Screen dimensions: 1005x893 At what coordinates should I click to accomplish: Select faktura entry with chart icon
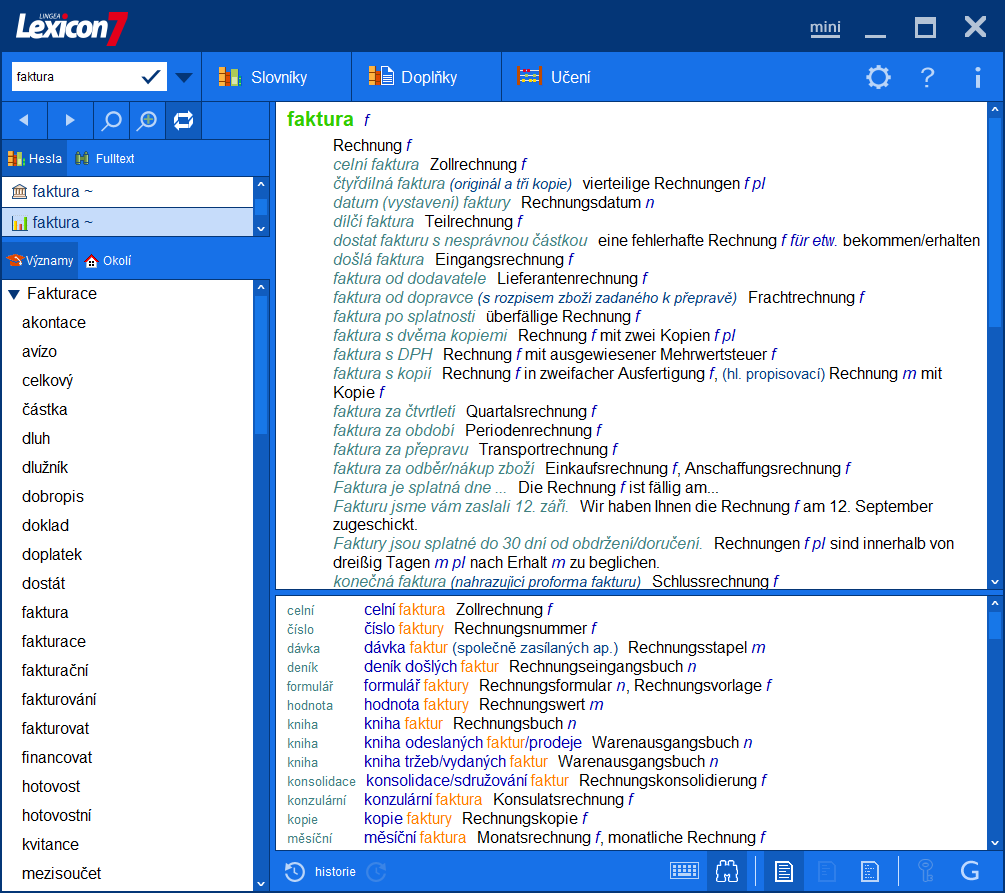128,222
